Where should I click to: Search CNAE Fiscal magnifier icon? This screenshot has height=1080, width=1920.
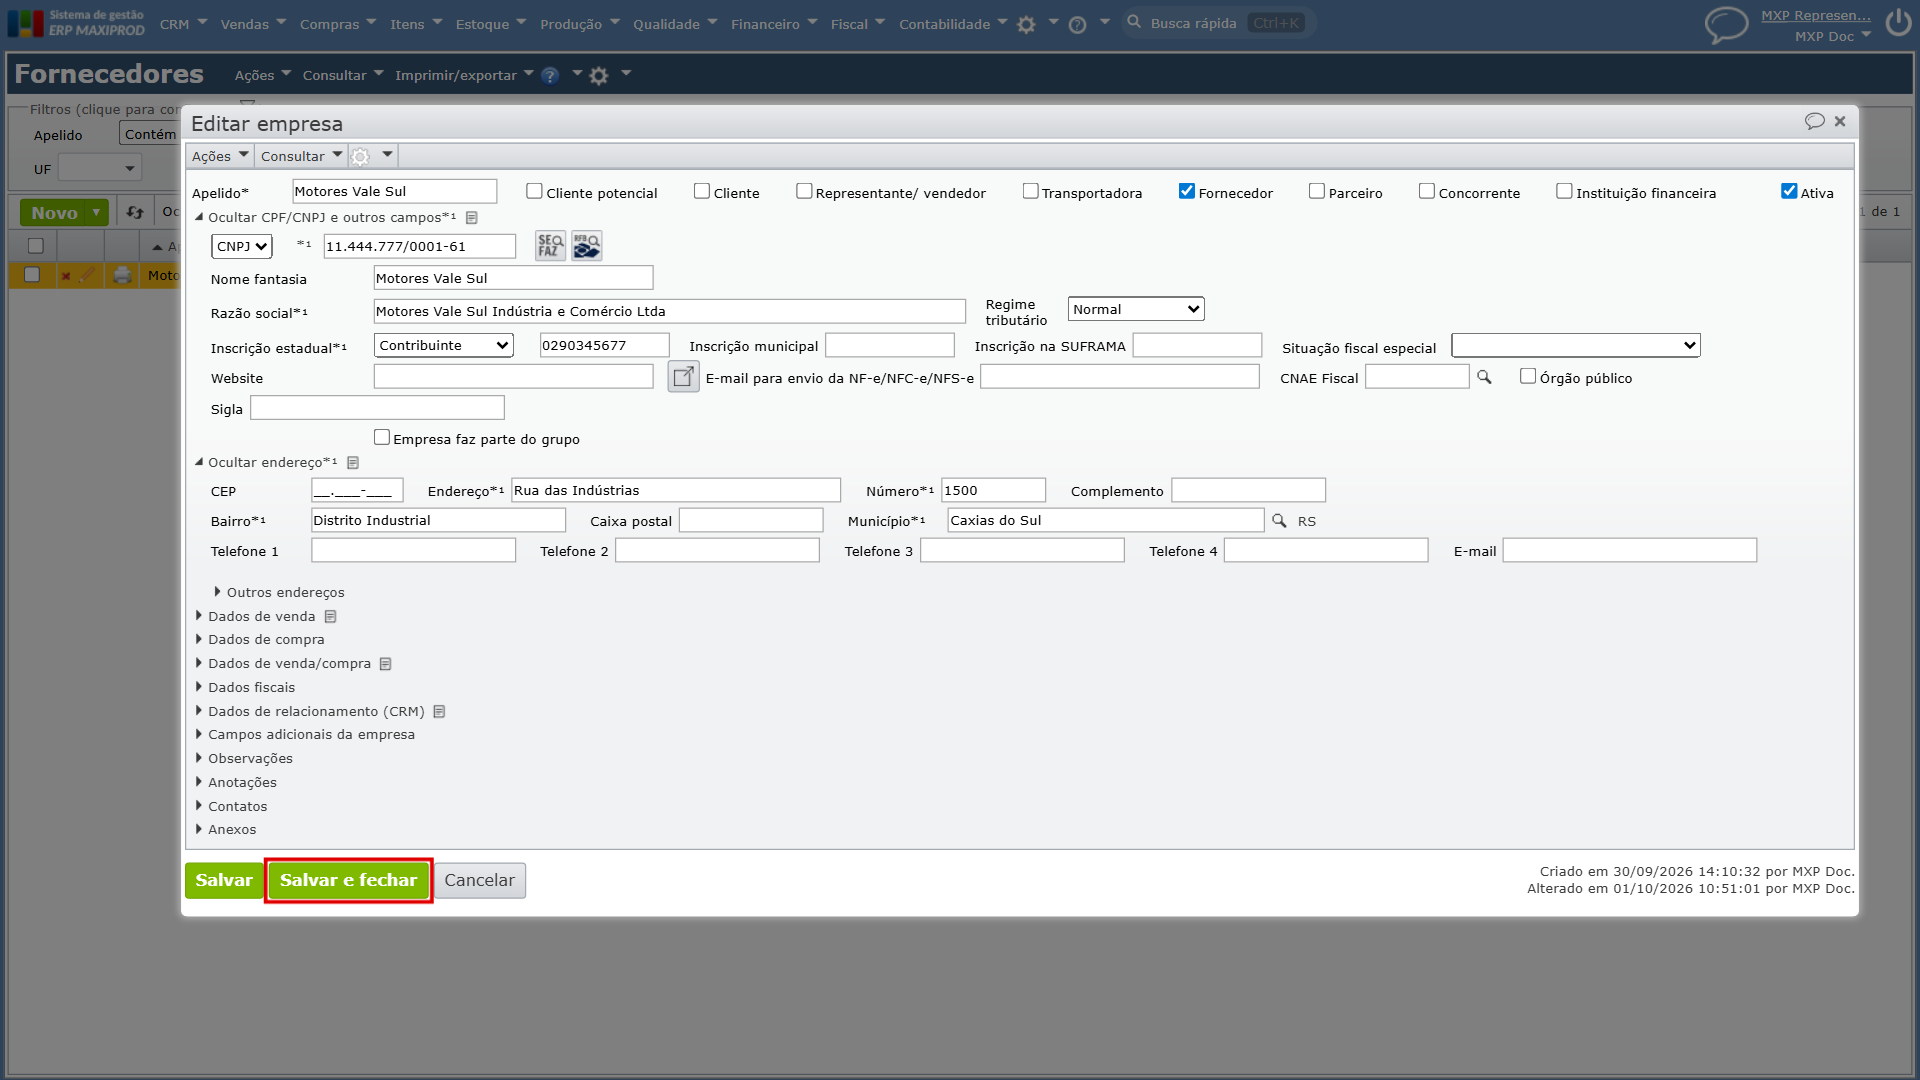tap(1484, 377)
